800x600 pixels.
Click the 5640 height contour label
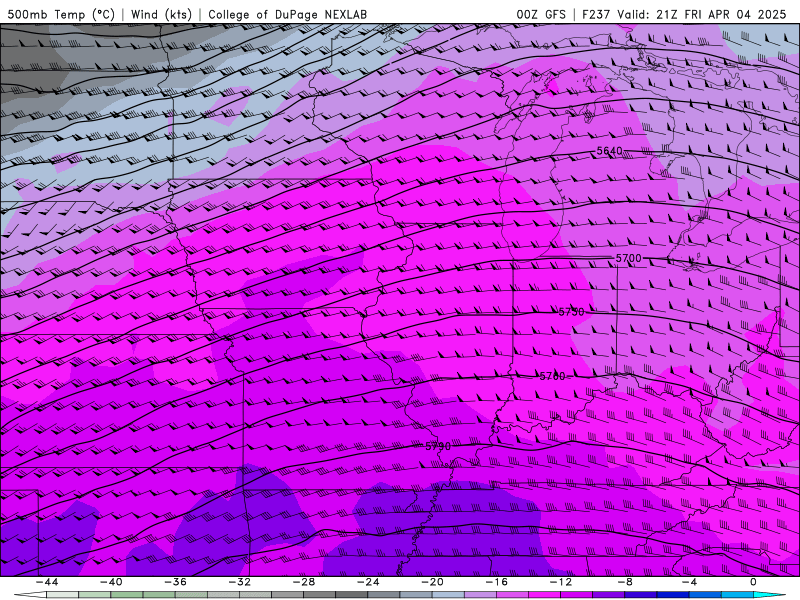coord(610,151)
